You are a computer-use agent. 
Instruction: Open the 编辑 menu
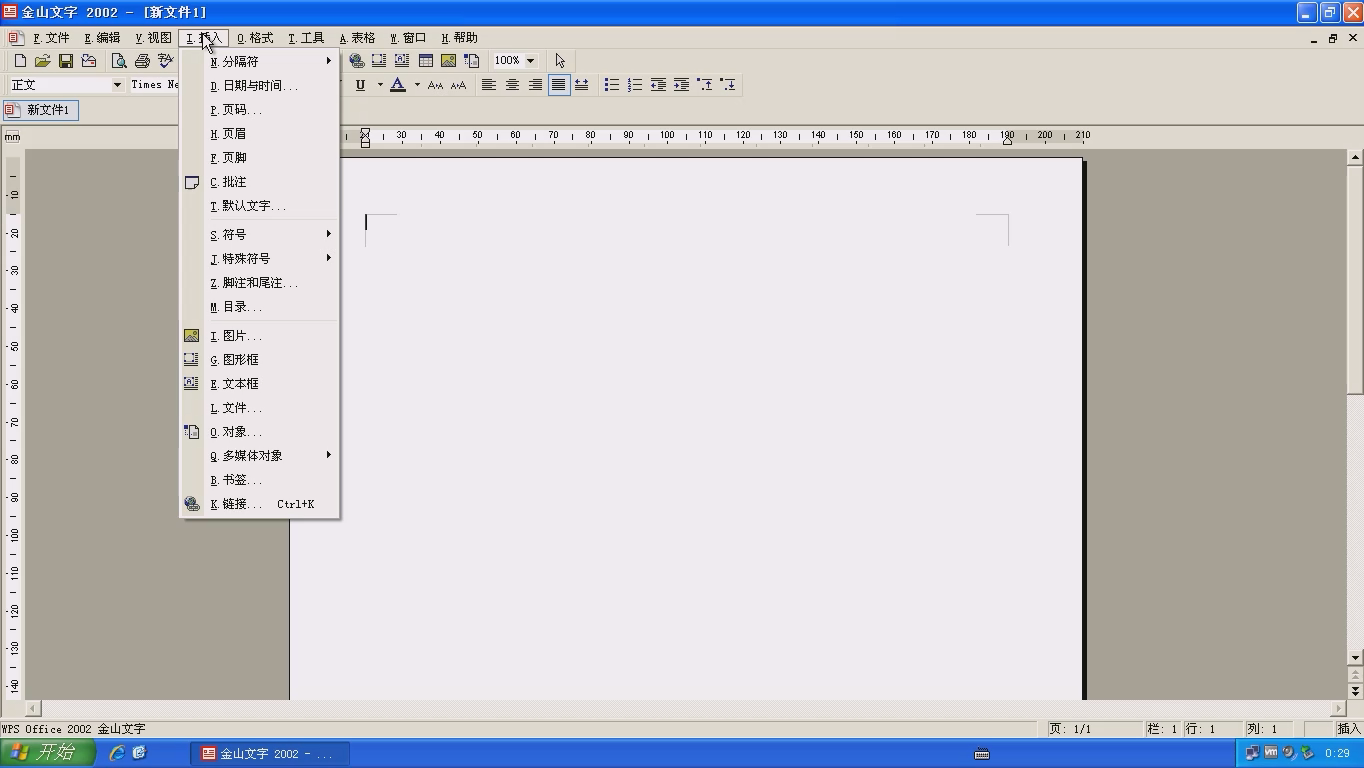(102, 38)
